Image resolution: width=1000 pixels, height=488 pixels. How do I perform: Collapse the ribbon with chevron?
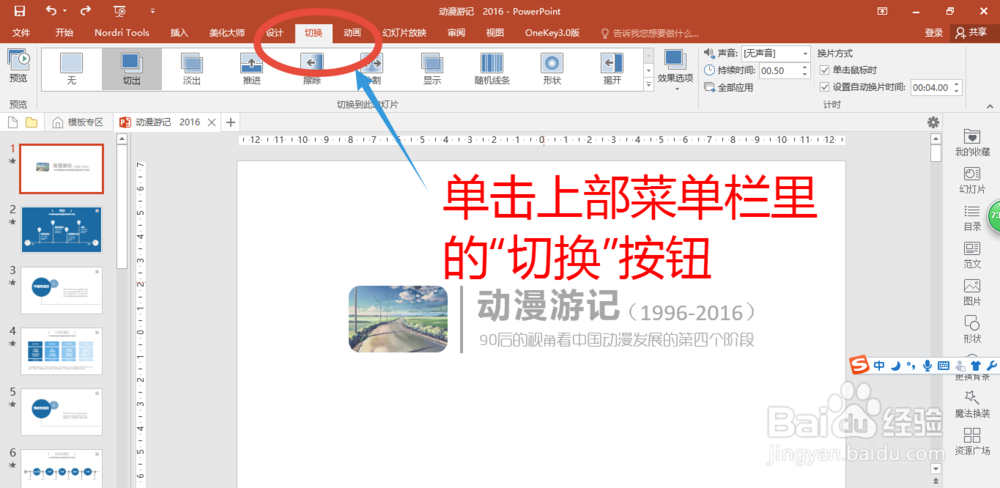point(990,106)
